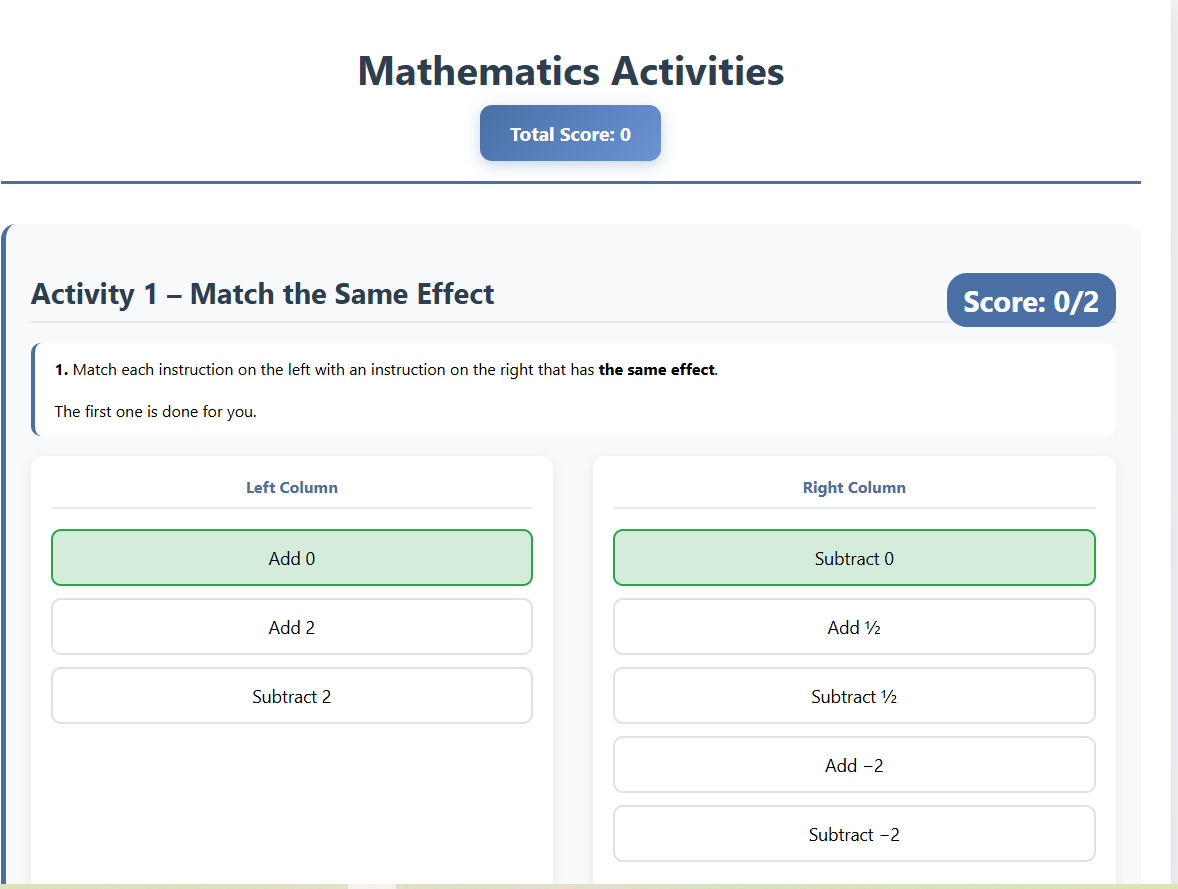Click the horizontal scrollbar at page bottom
The width and height of the screenshot is (1178, 889).
pos(372,885)
